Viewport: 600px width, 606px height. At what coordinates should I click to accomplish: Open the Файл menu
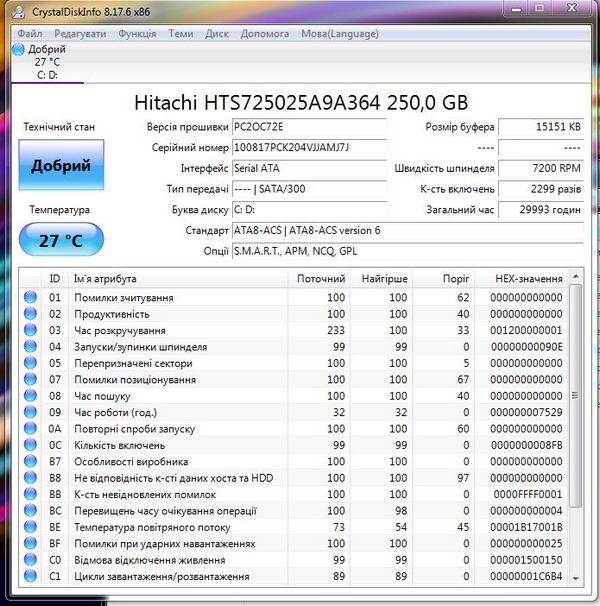coord(30,33)
